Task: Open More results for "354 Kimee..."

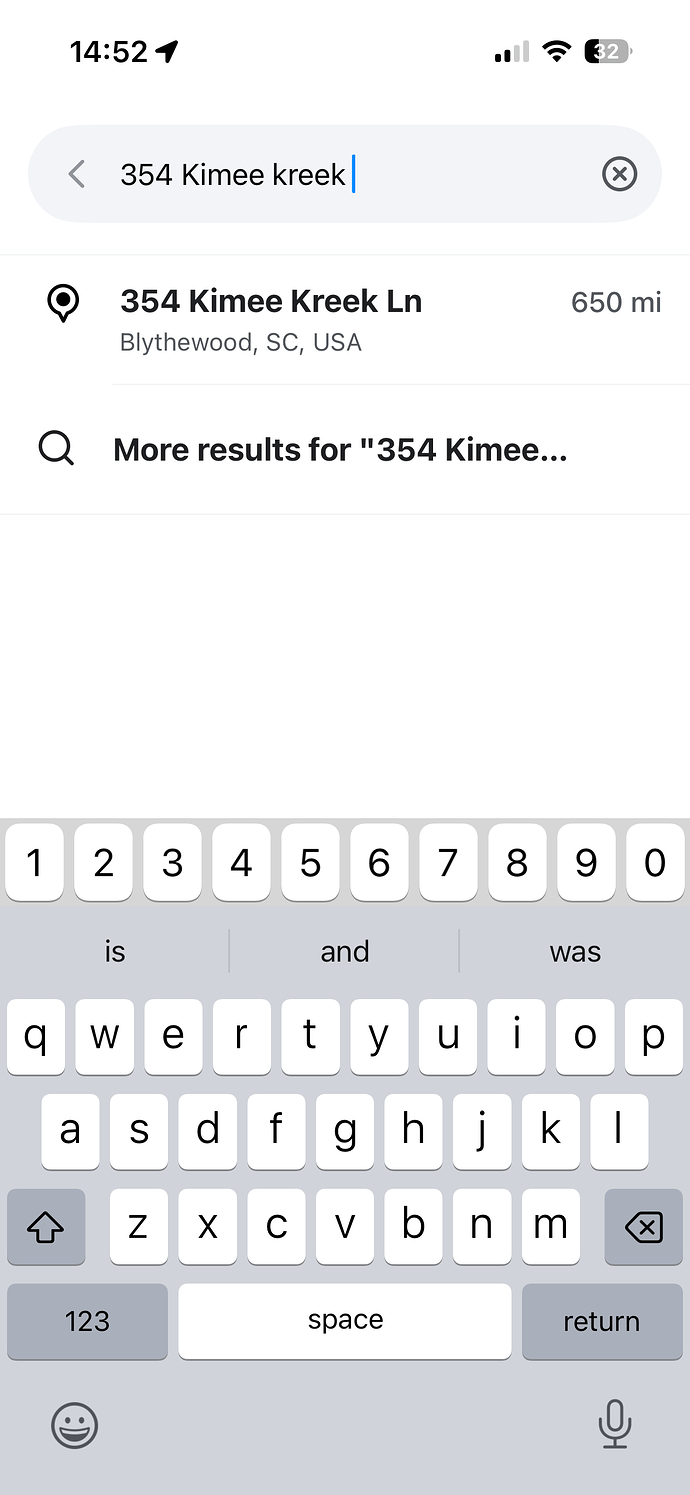Action: (340, 450)
